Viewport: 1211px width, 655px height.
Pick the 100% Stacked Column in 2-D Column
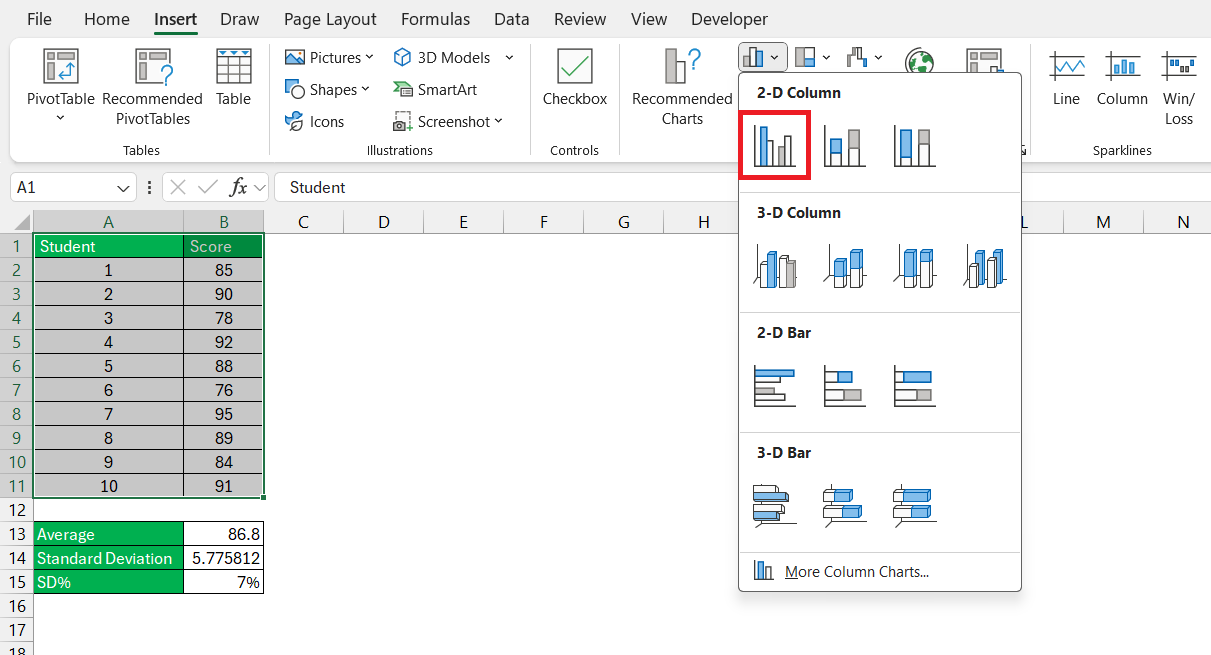click(x=915, y=146)
